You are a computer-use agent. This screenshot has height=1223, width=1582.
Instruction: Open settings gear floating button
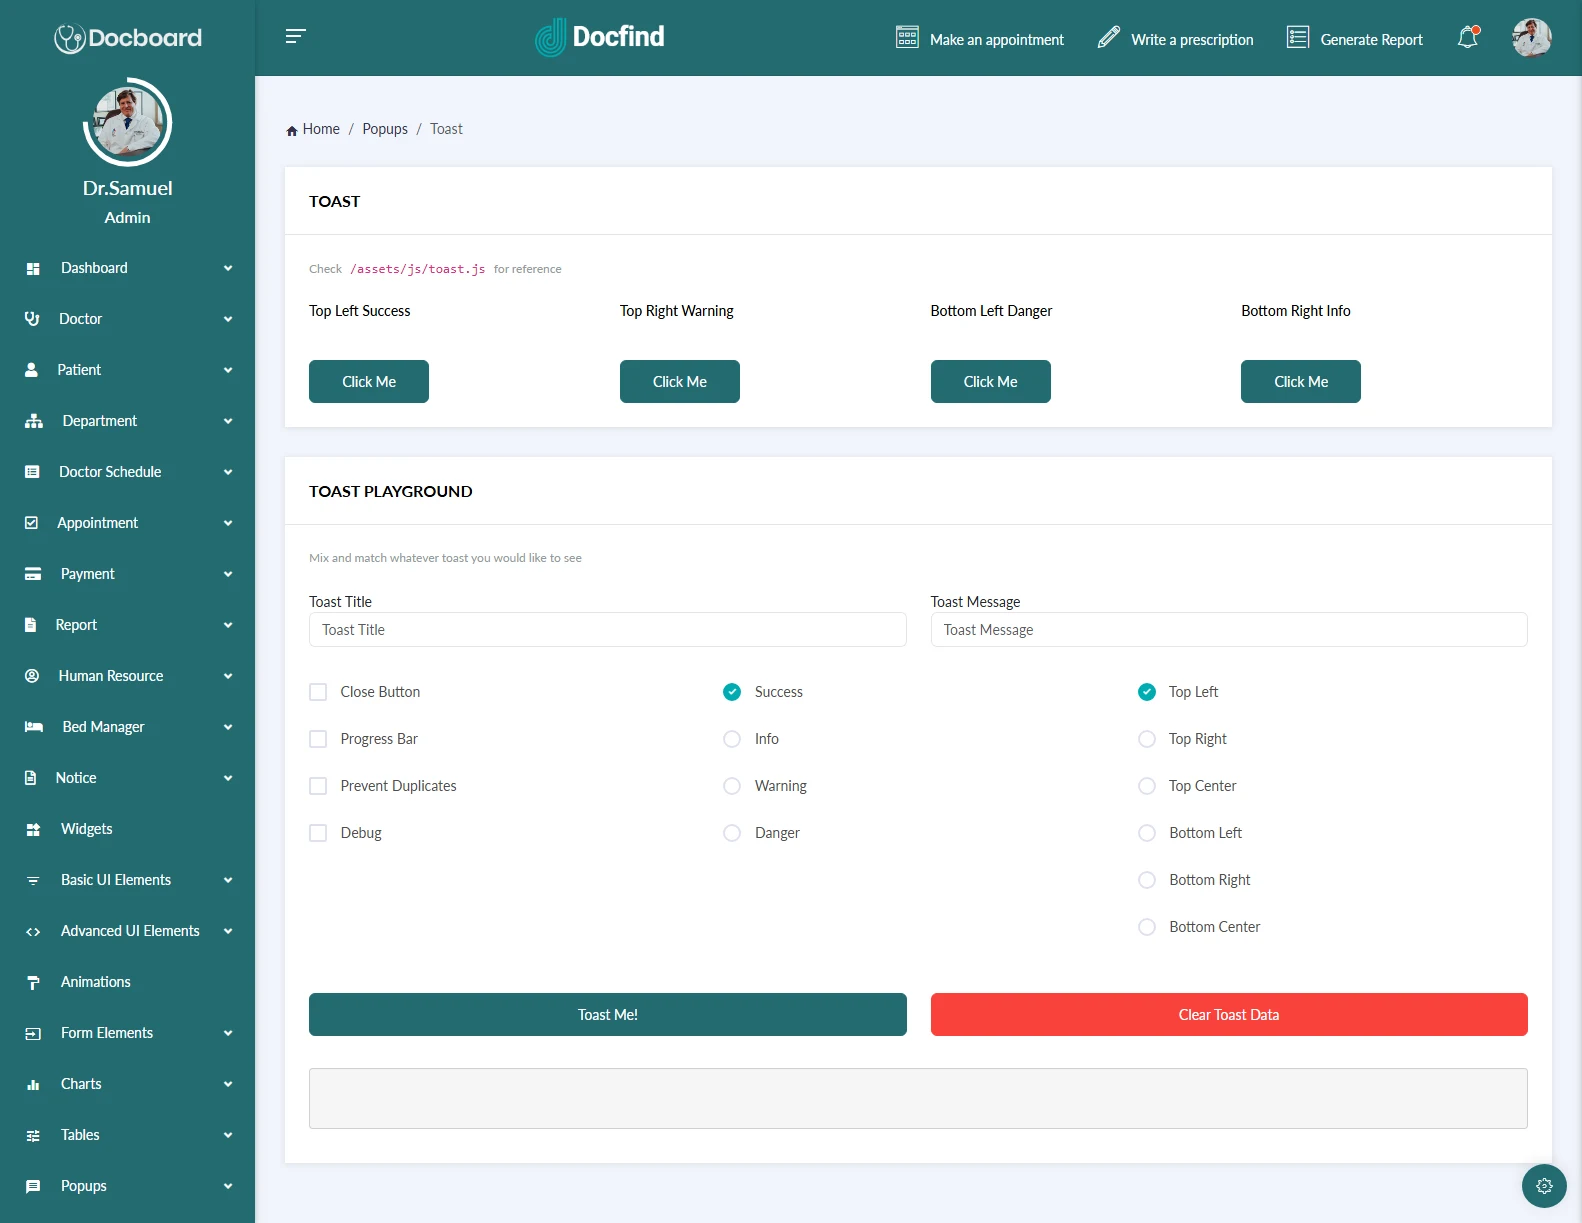(1543, 1185)
